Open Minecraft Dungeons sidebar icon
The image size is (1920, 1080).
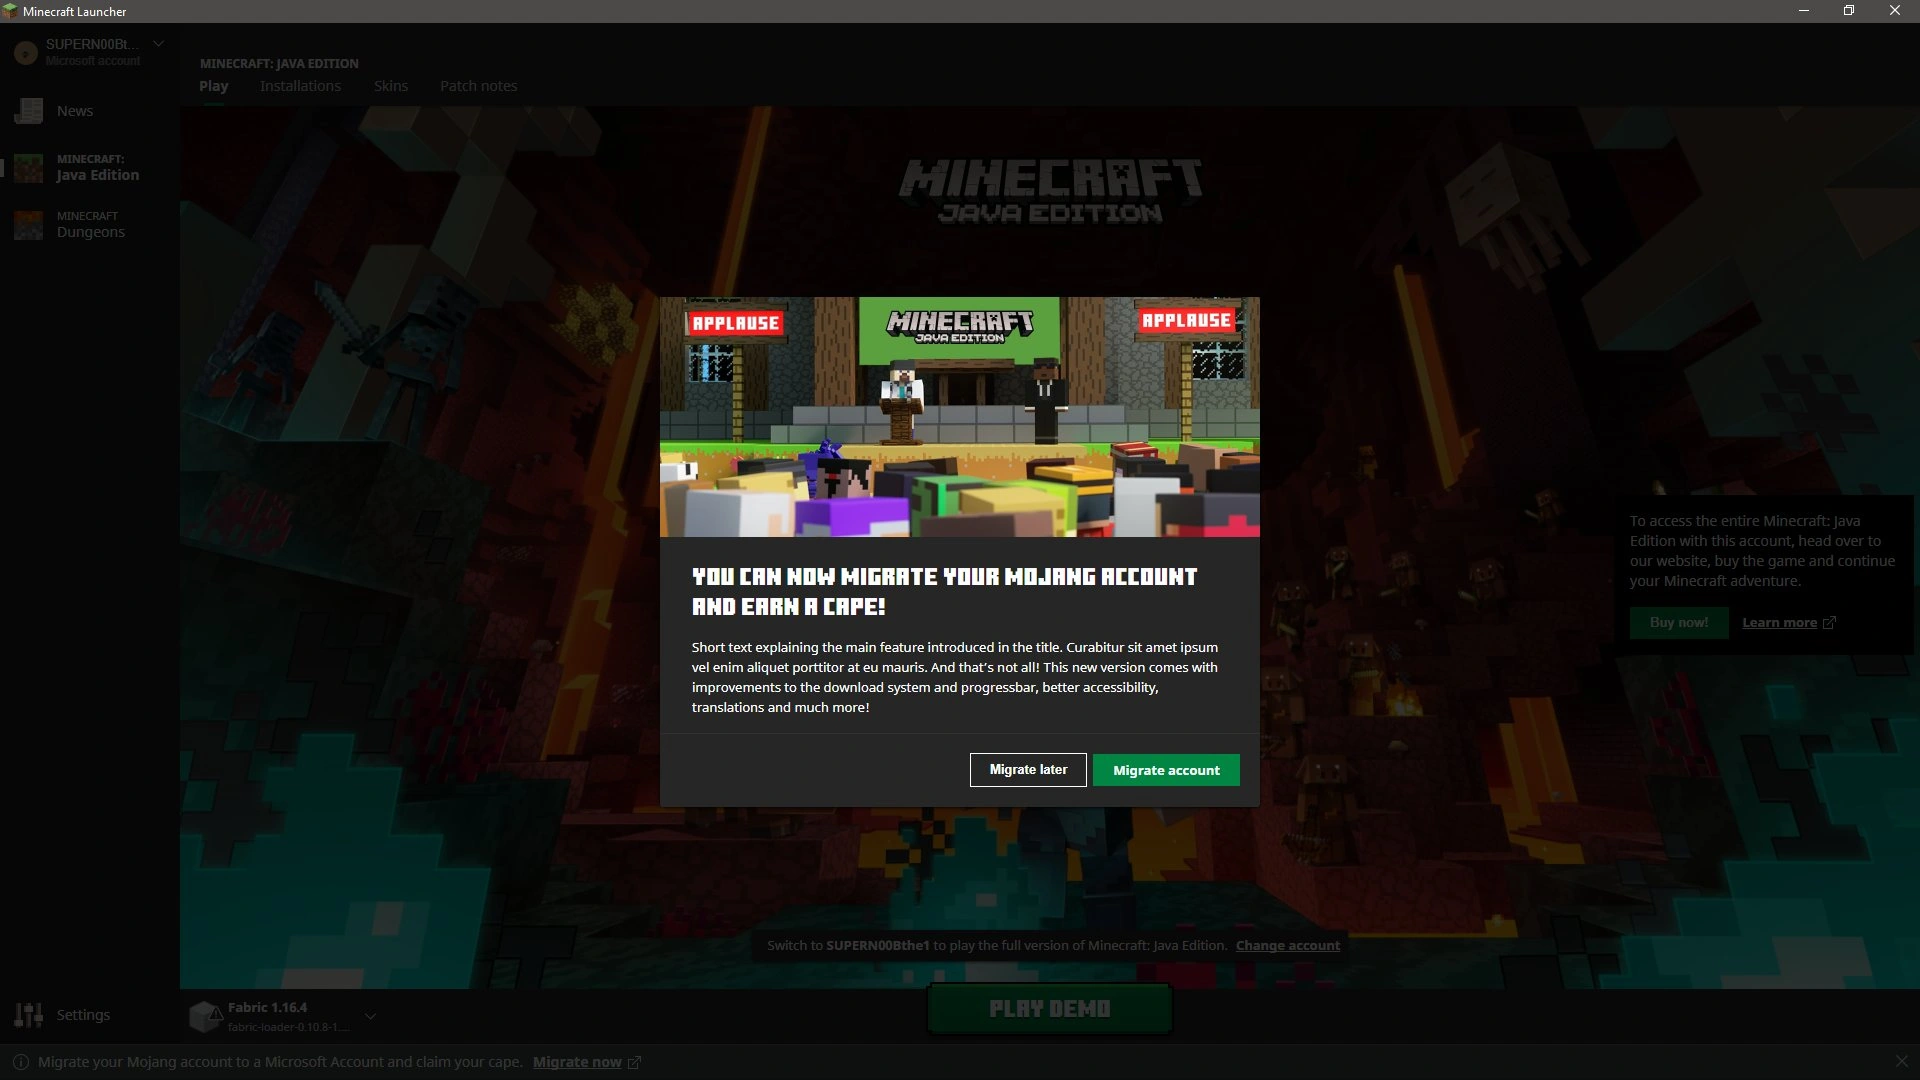tap(28, 225)
